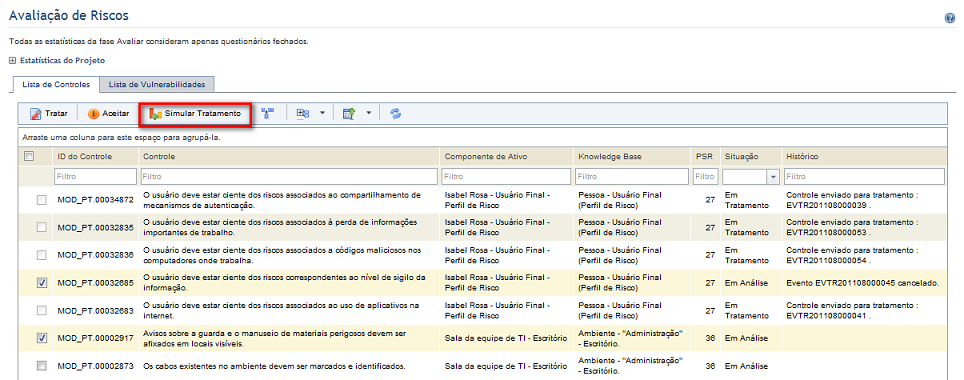The image size is (964, 380).
Task: Check the box for MOD_PT.00032836
Action: point(41,255)
